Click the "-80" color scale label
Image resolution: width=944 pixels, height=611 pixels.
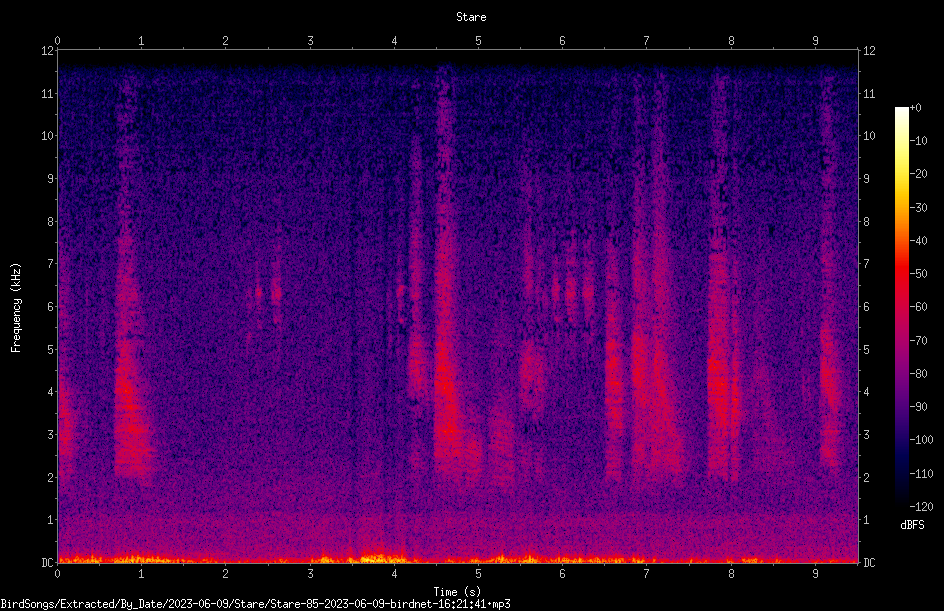[x=918, y=374]
